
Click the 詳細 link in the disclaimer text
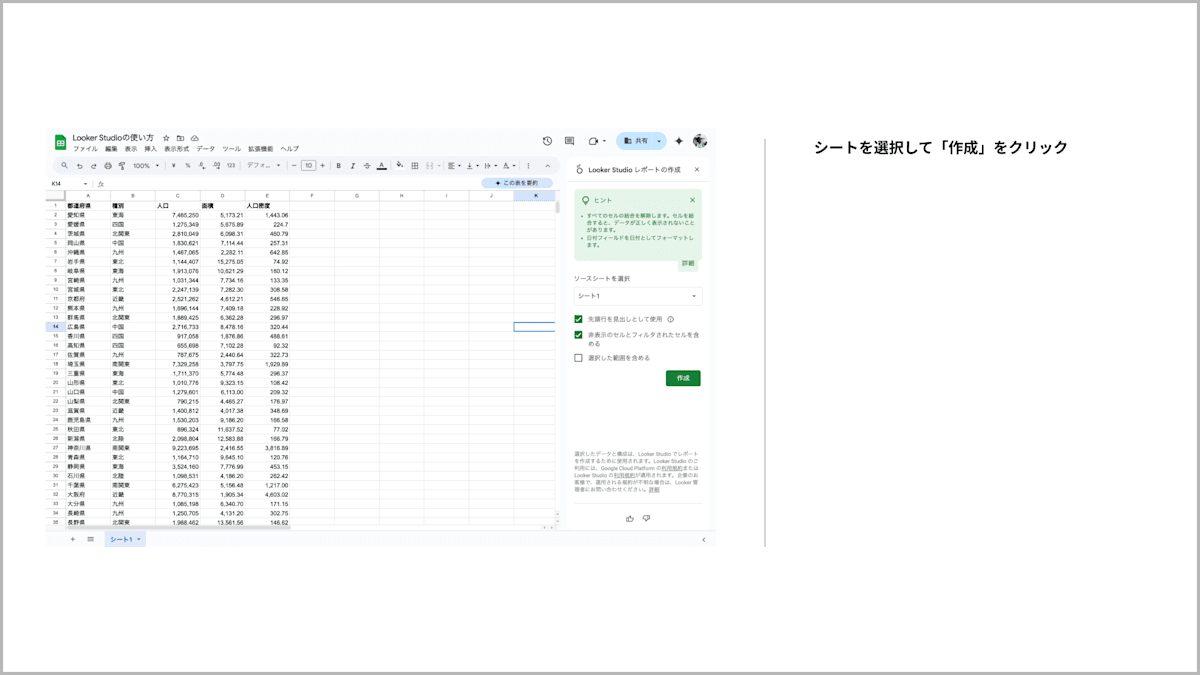click(x=654, y=490)
